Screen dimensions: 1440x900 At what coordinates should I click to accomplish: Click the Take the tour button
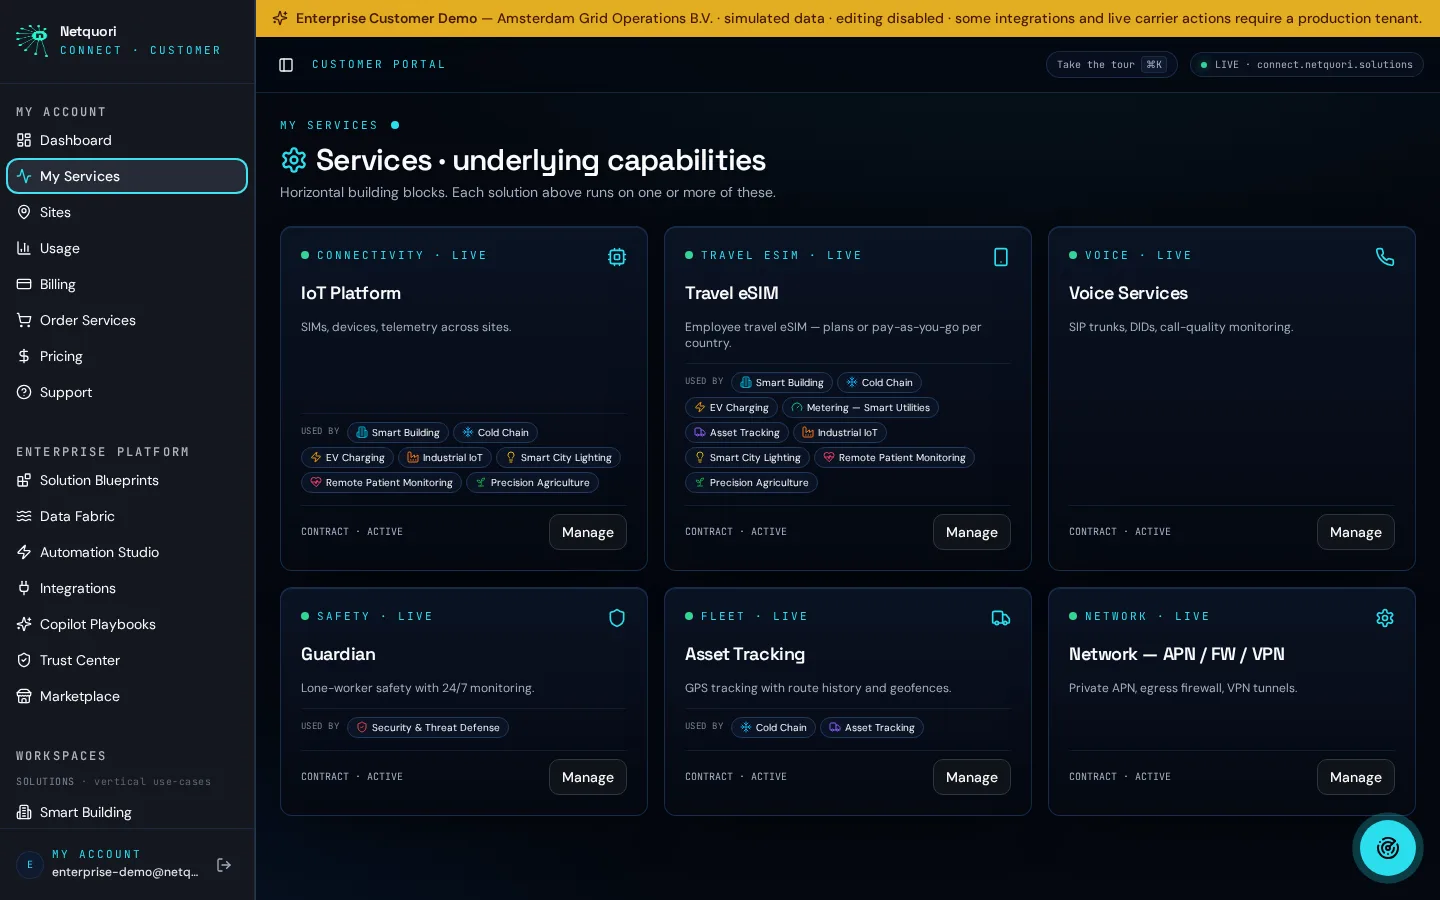1111,65
